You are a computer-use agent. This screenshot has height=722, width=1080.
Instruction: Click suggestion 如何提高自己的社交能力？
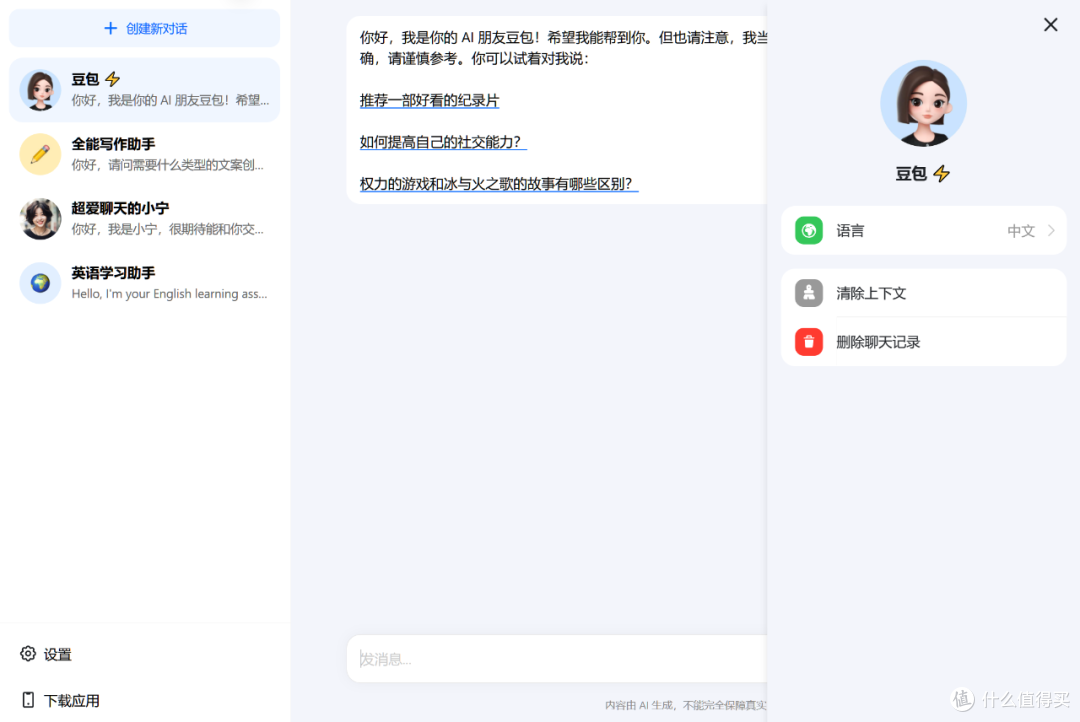[443, 142]
